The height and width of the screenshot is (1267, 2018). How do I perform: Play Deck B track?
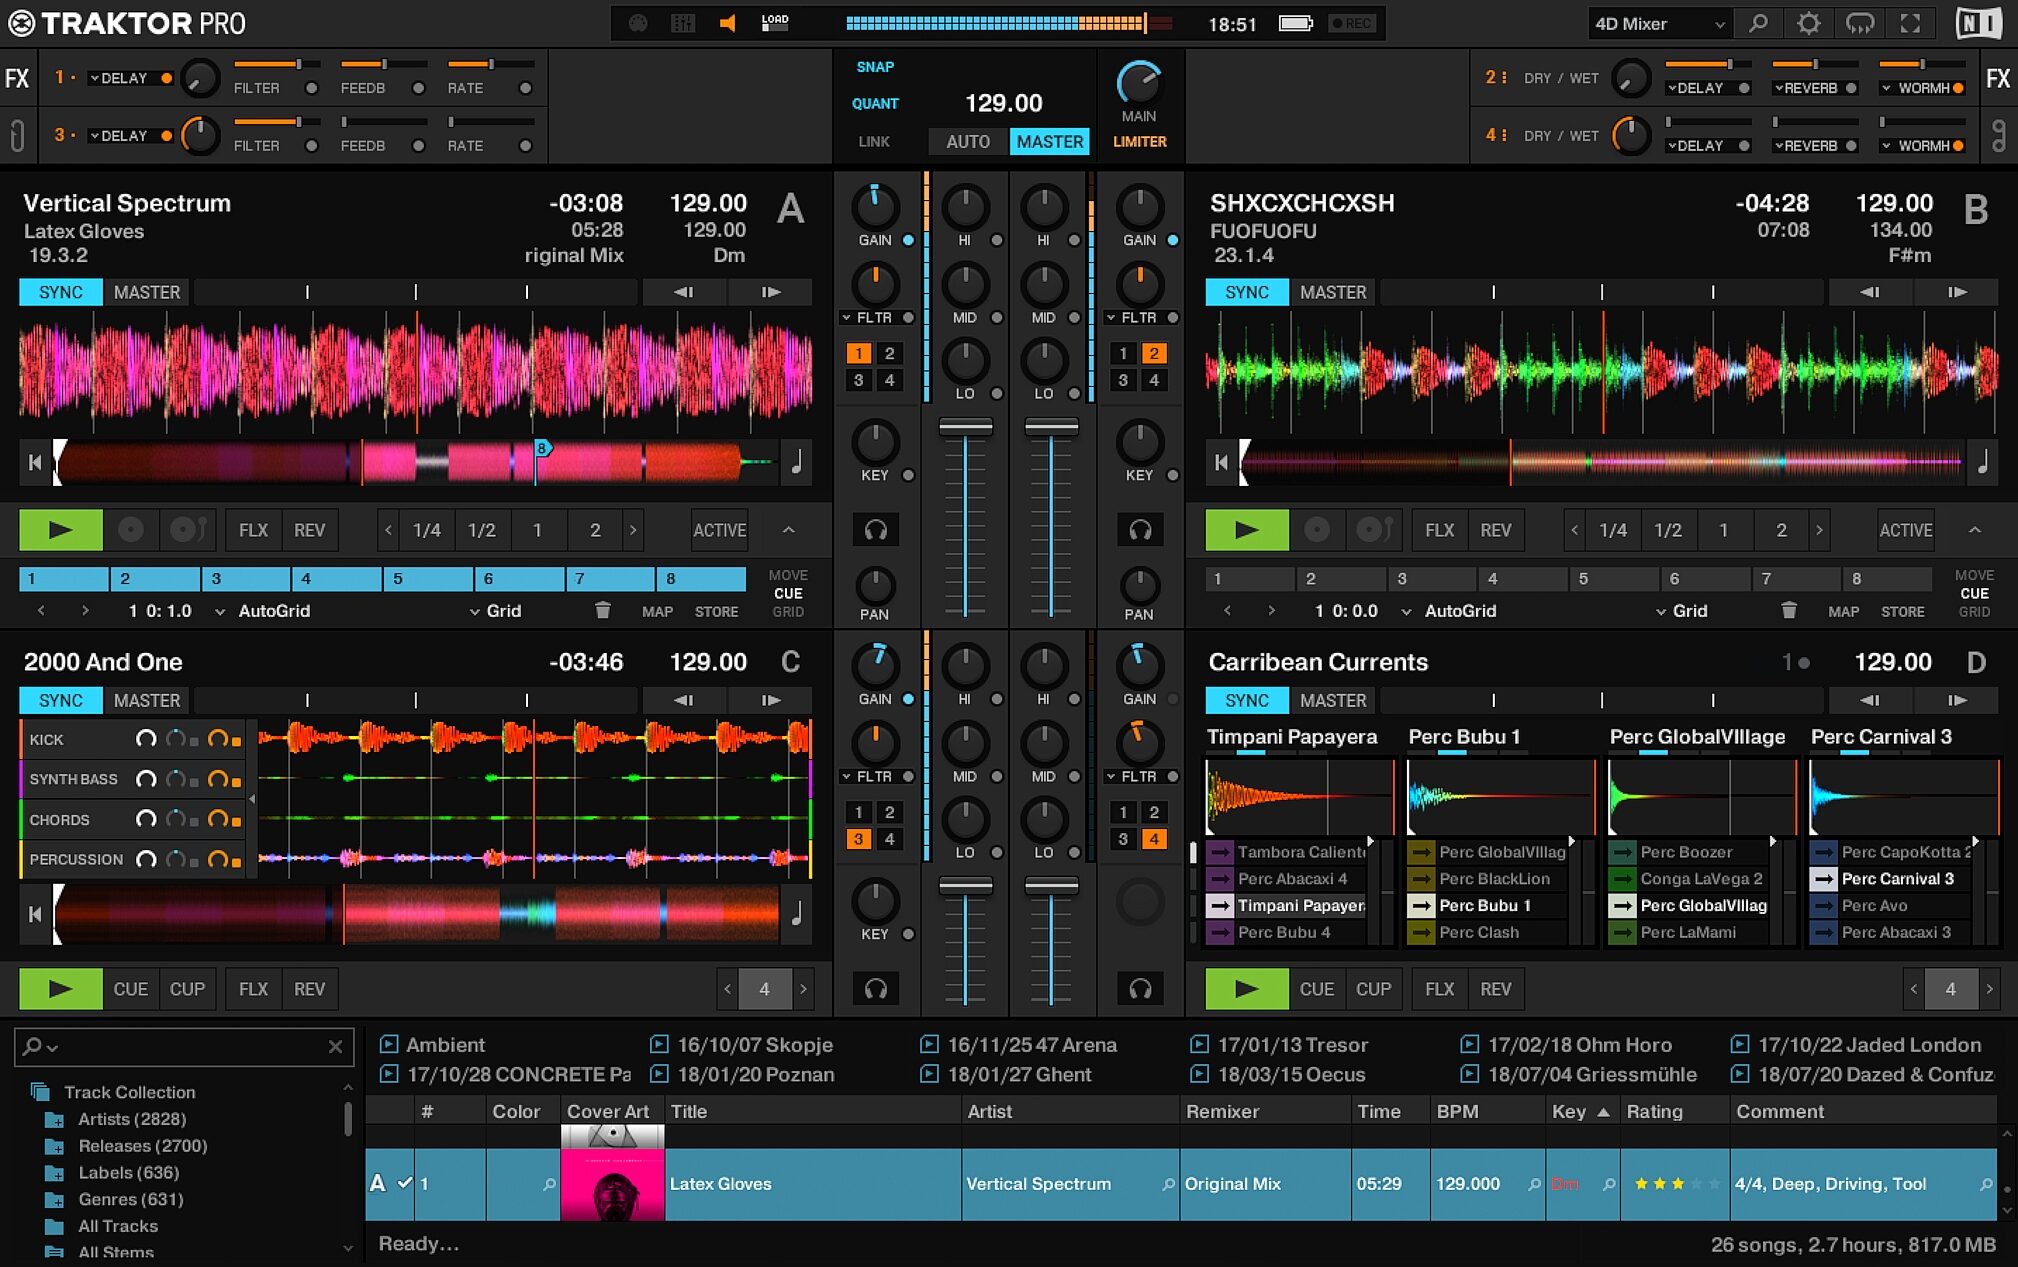[1247, 530]
